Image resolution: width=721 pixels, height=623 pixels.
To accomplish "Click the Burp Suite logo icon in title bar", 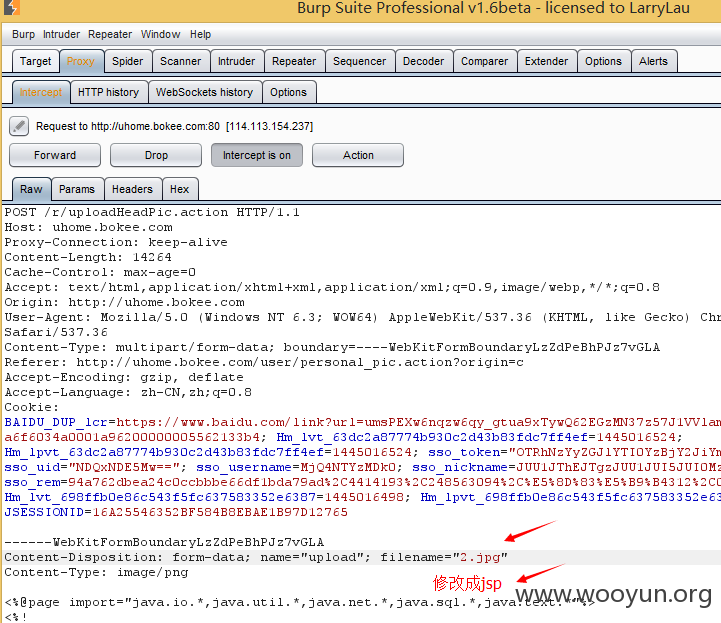I will tap(12, 7).
